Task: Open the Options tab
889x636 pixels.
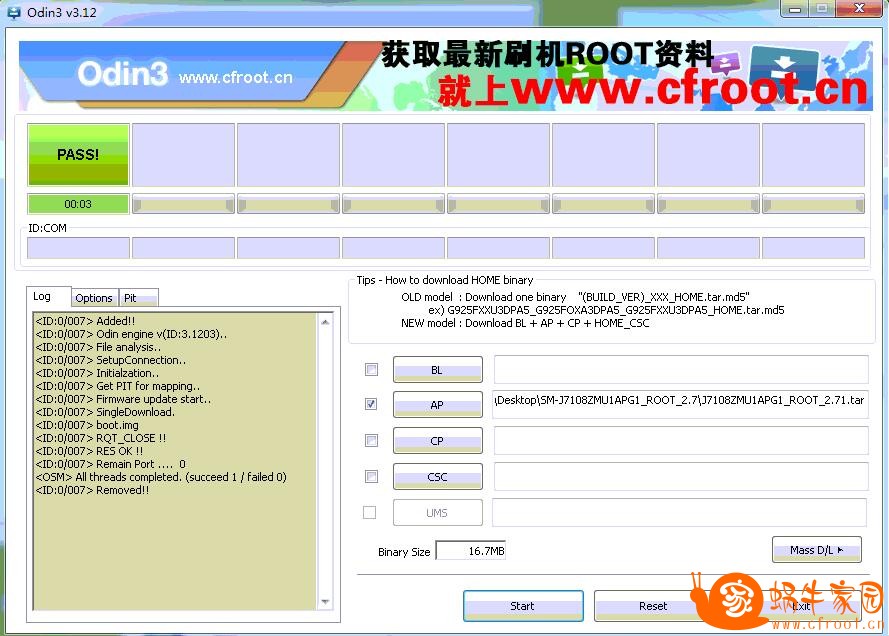Action: click(94, 298)
